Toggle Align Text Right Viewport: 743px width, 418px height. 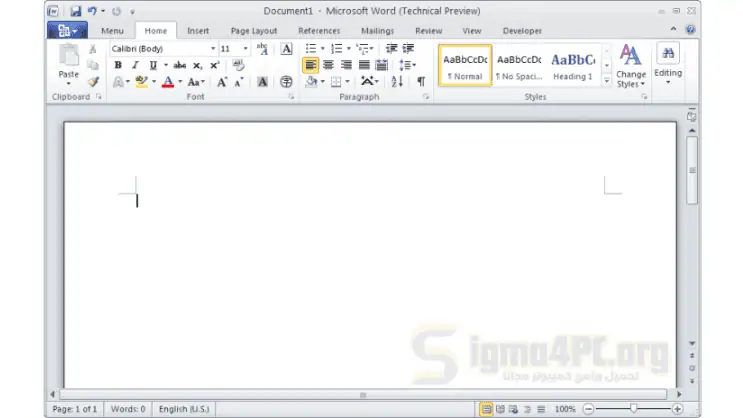[346, 65]
